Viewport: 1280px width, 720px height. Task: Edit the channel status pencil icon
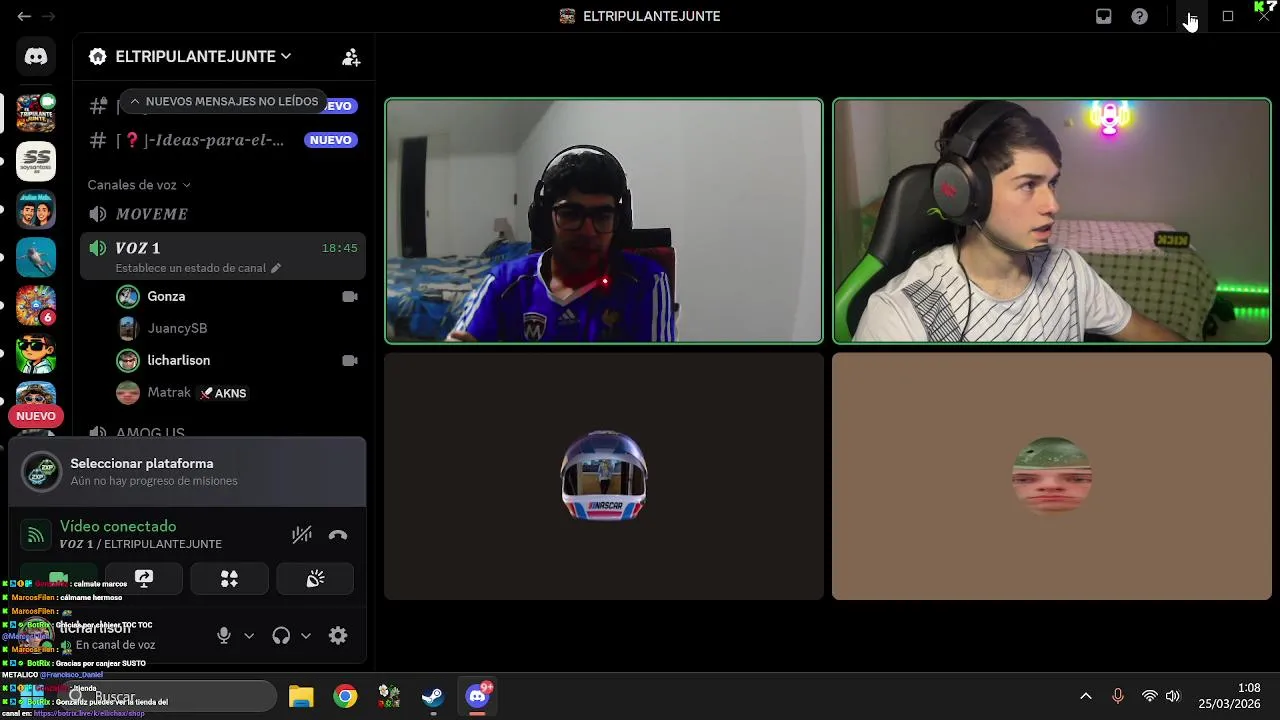point(276,268)
